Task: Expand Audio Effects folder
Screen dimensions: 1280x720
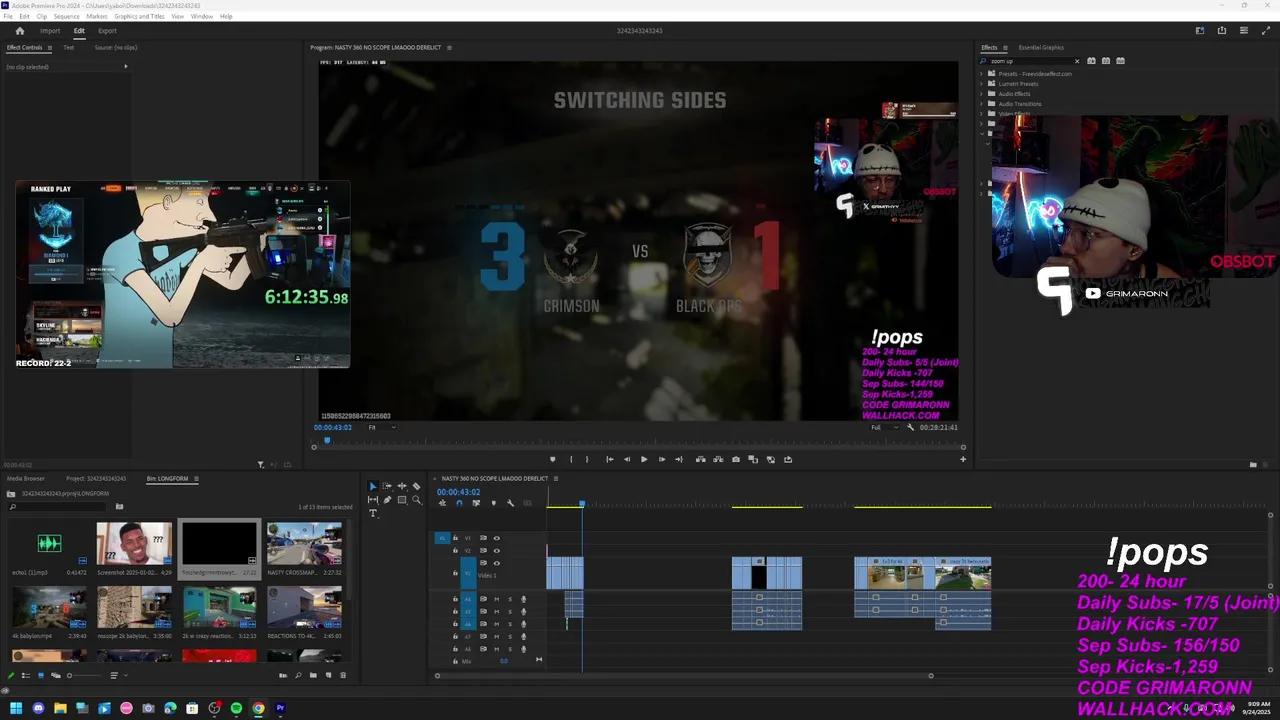Action: pyautogui.click(x=981, y=94)
